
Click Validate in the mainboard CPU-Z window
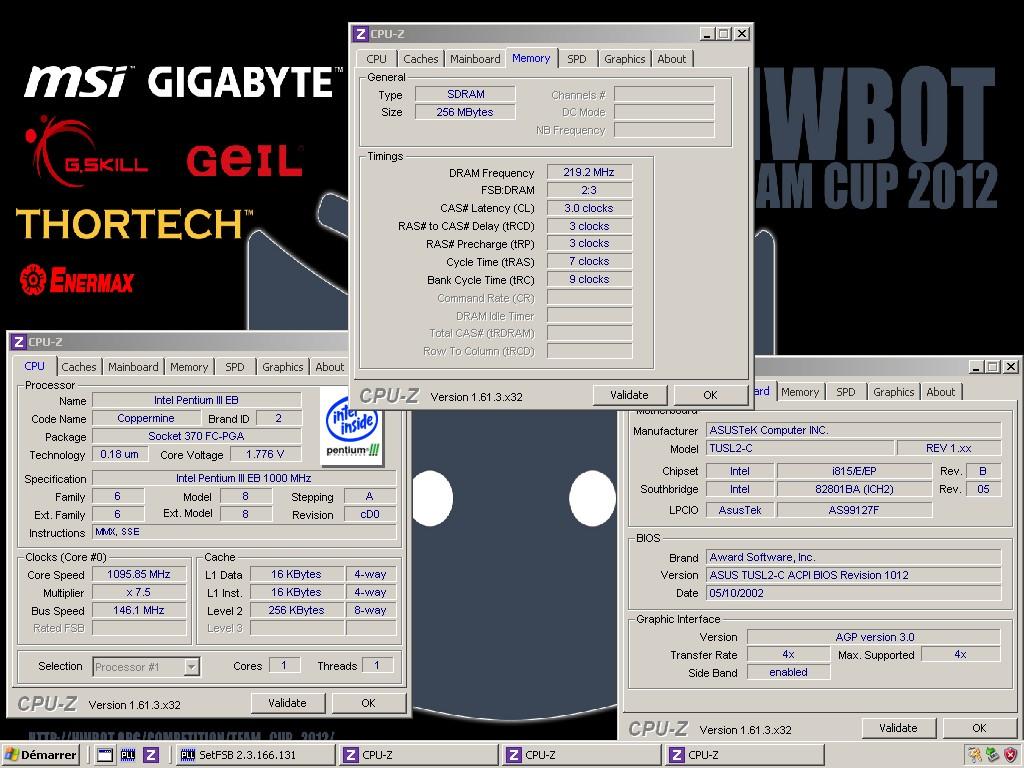[899, 728]
